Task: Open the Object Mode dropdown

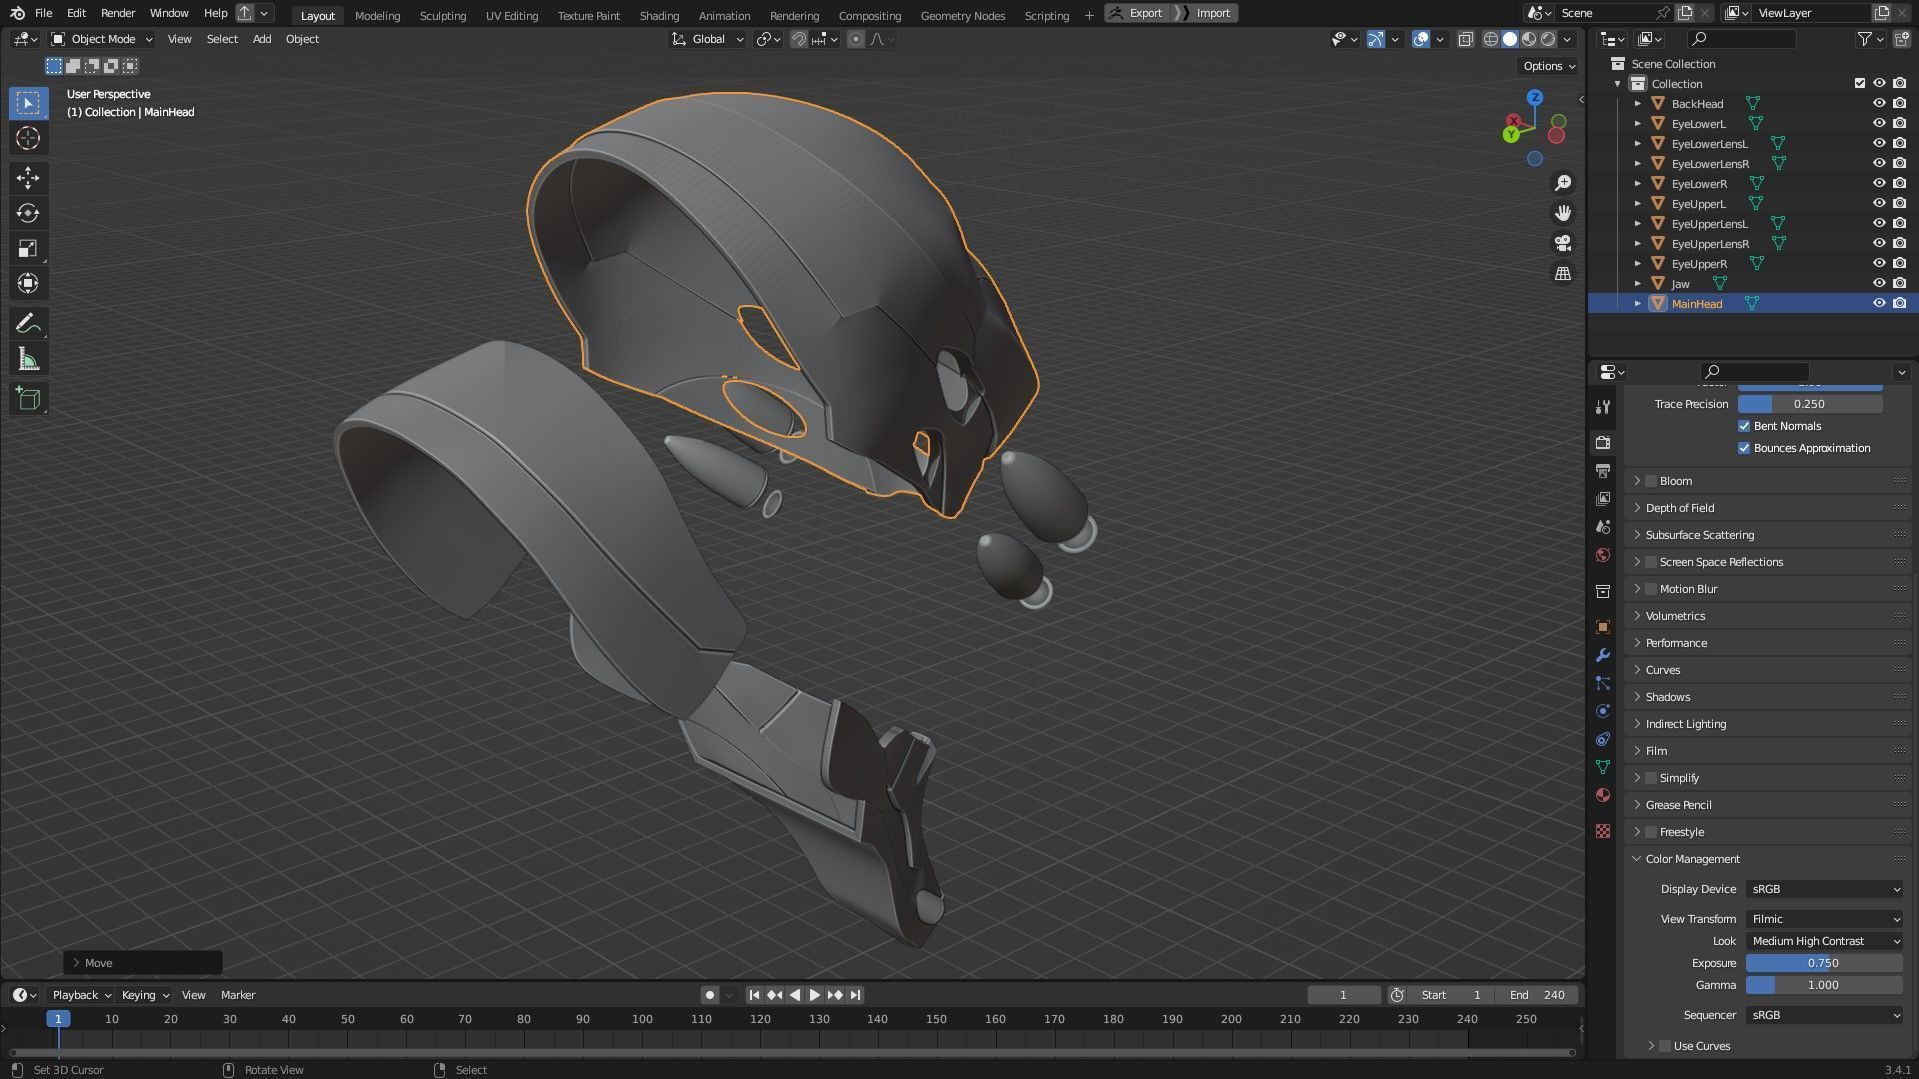Action: click(x=102, y=39)
